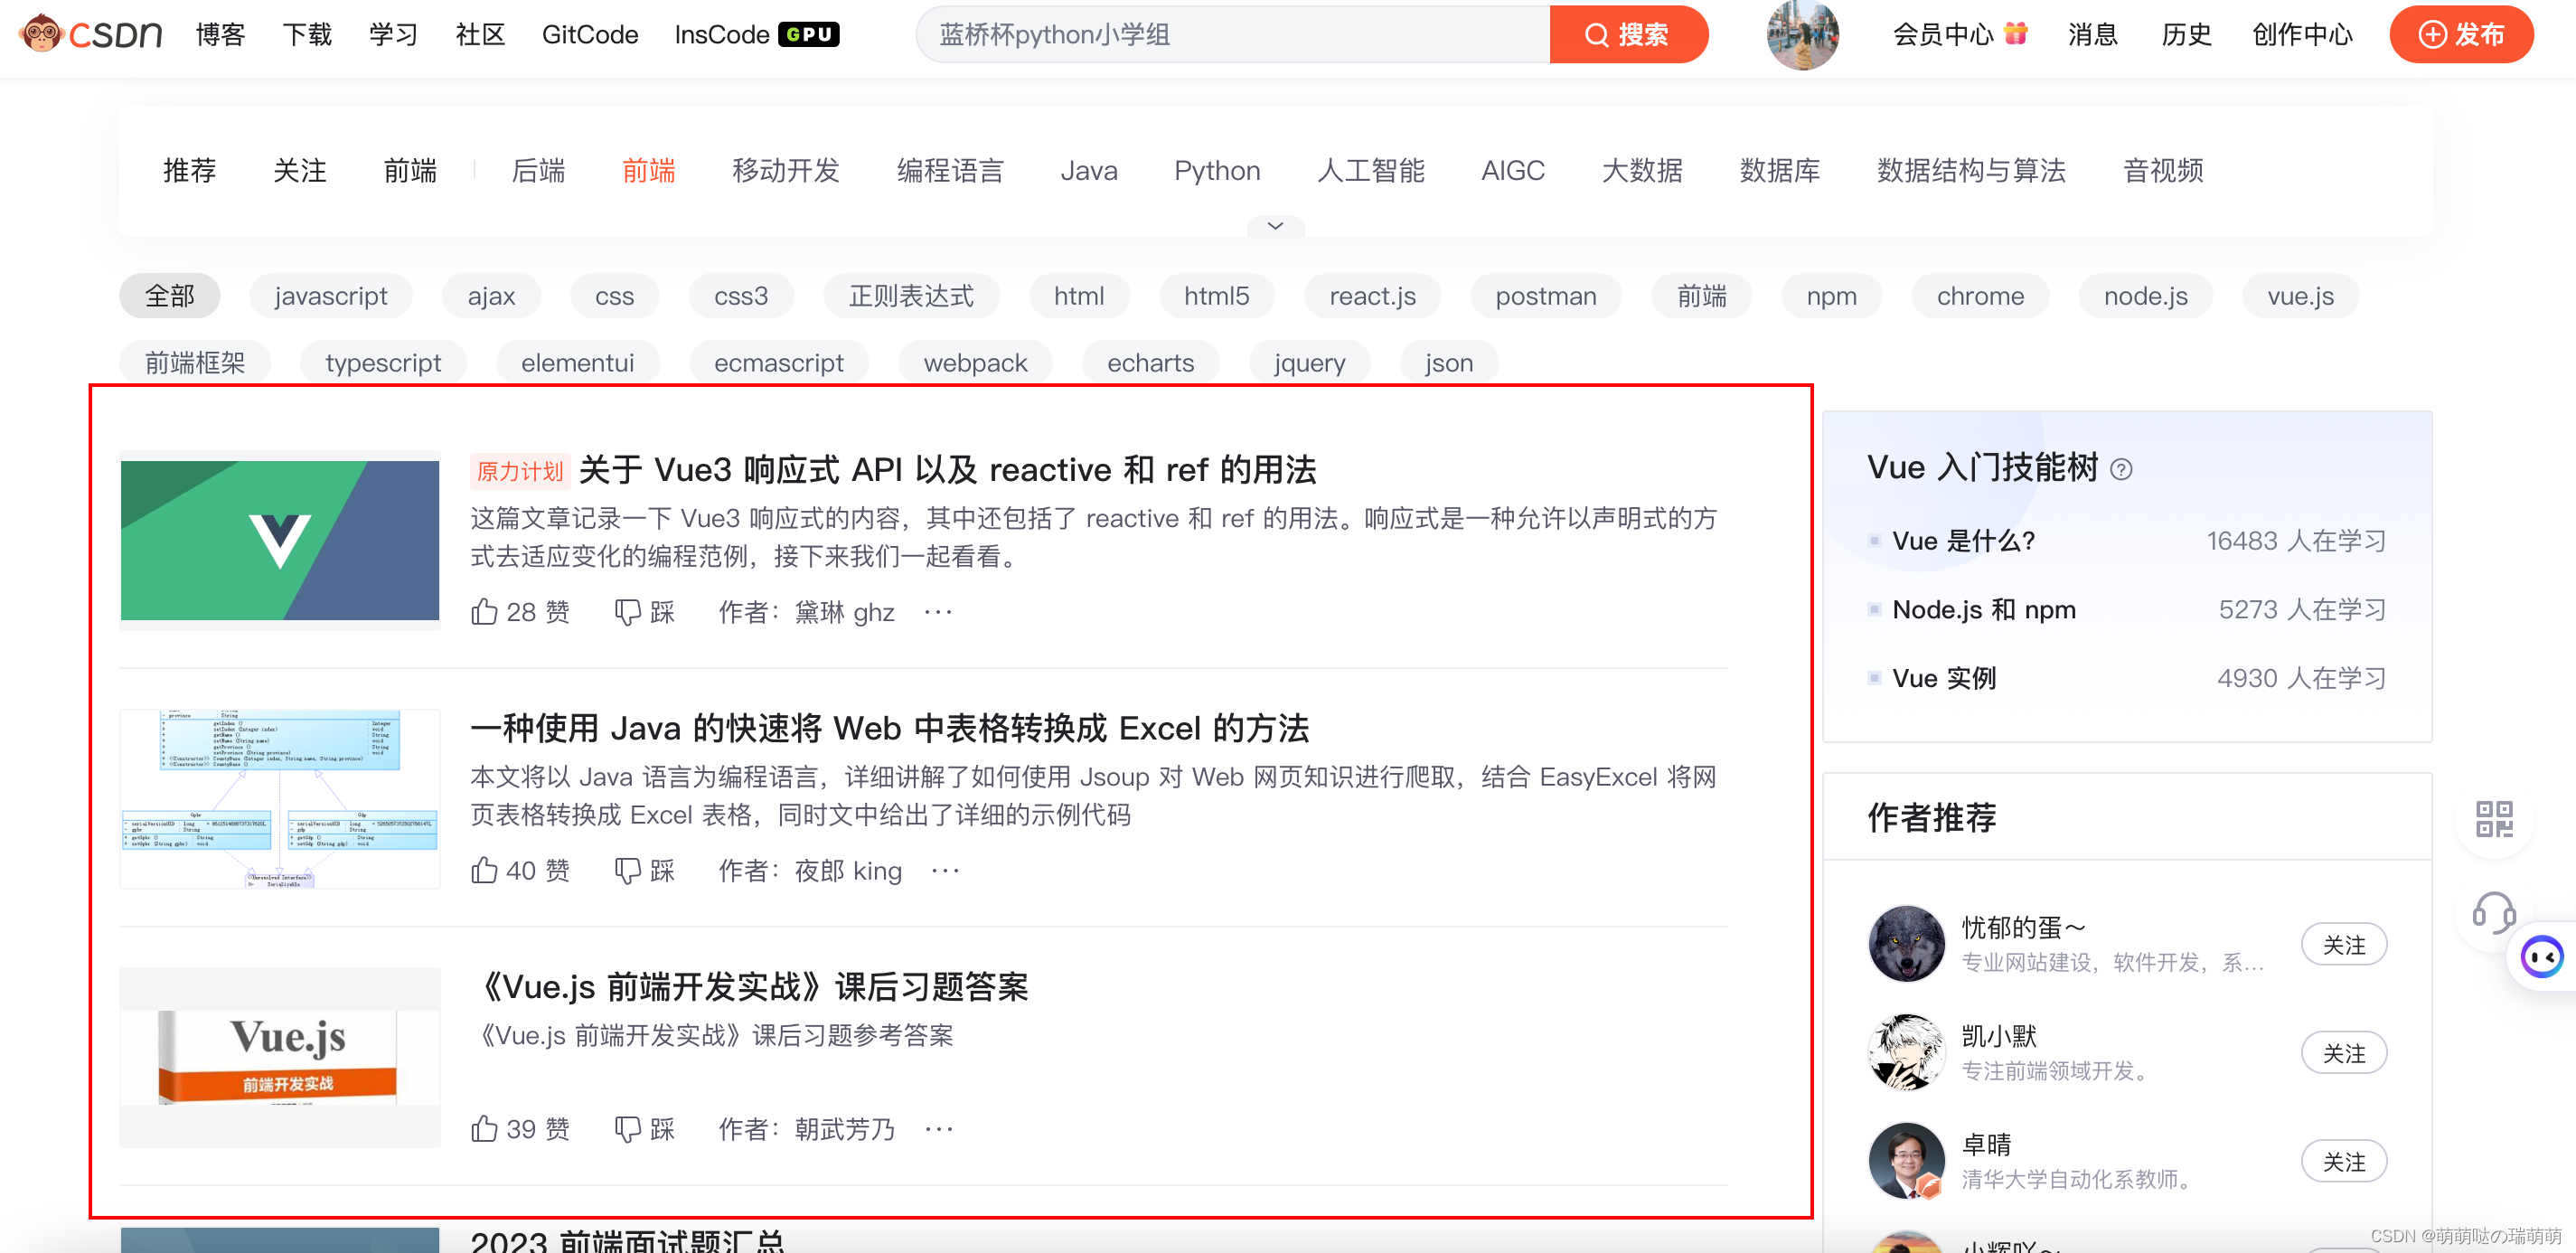Follow author 卓晴
The image size is (2576, 1253).
click(2343, 1162)
